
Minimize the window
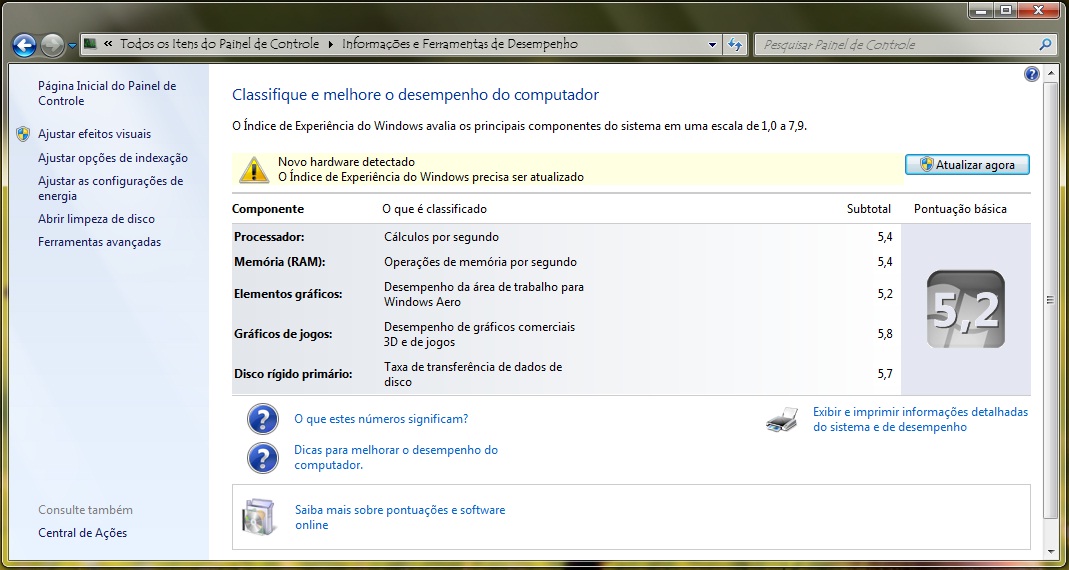(982, 10)
